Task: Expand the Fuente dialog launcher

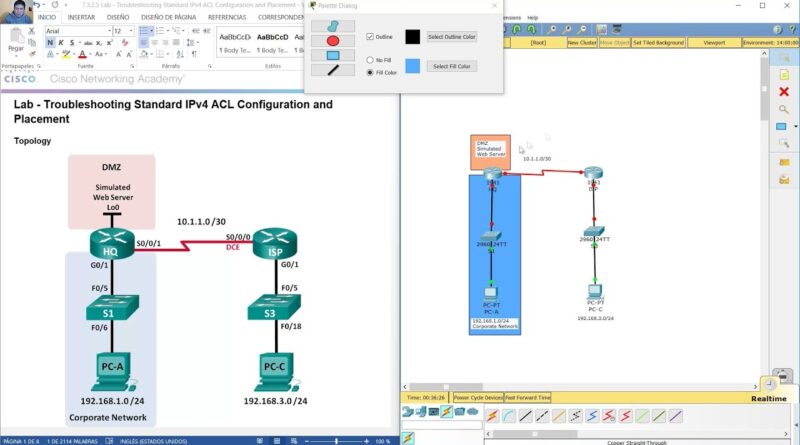Action: (x=132, y=66)
